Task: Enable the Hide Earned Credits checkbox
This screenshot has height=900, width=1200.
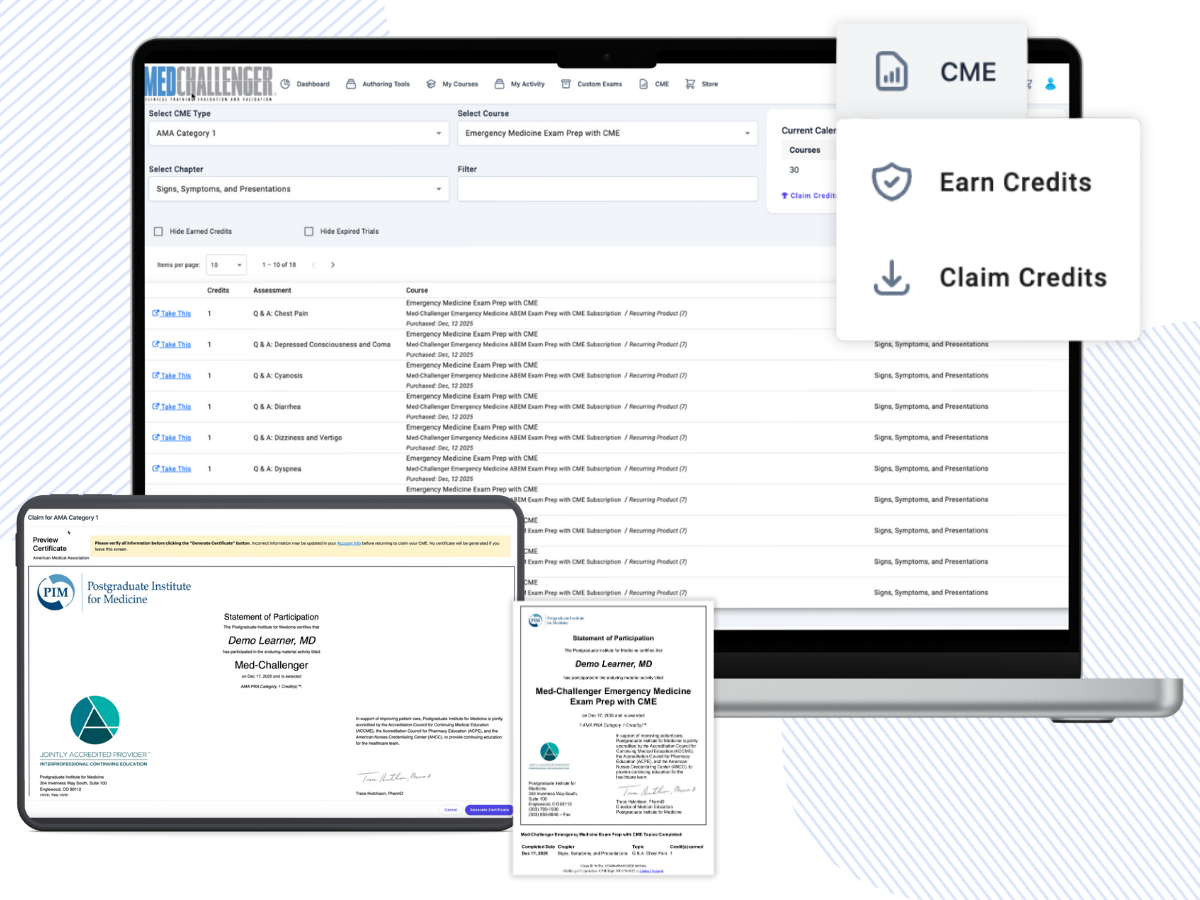Action: tap(157, 231)
